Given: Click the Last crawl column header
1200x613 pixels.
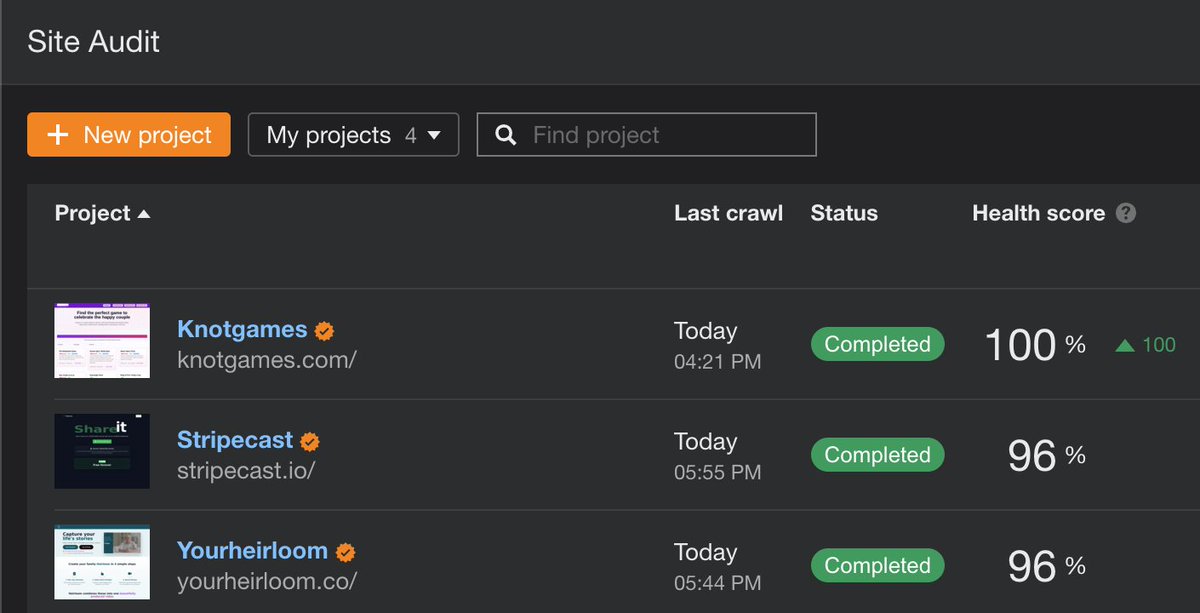Looking at the screenshot, I should tap(728, 213).
